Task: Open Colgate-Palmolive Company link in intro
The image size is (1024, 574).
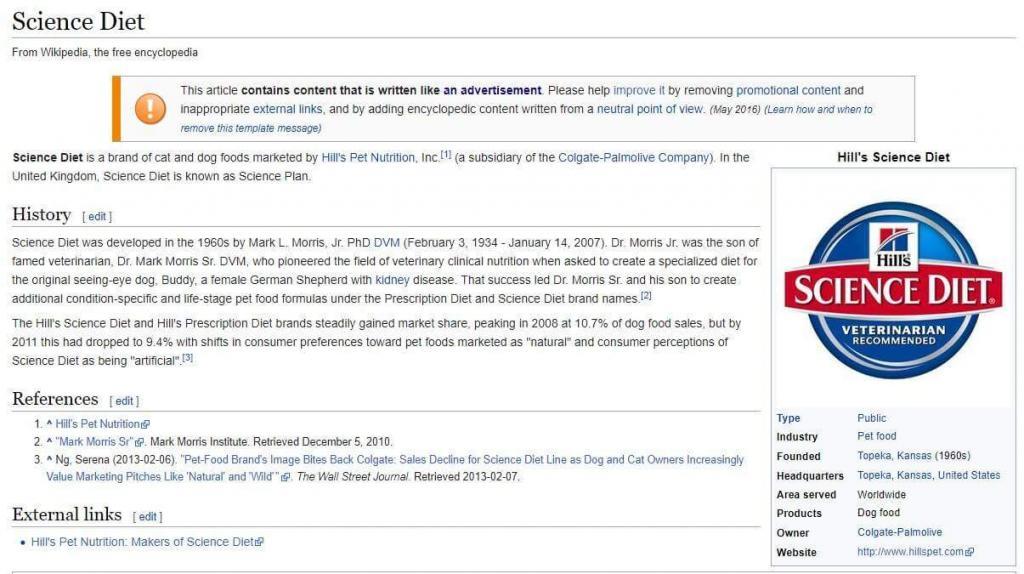Action: pyautogui.click(x=633, y=157)
